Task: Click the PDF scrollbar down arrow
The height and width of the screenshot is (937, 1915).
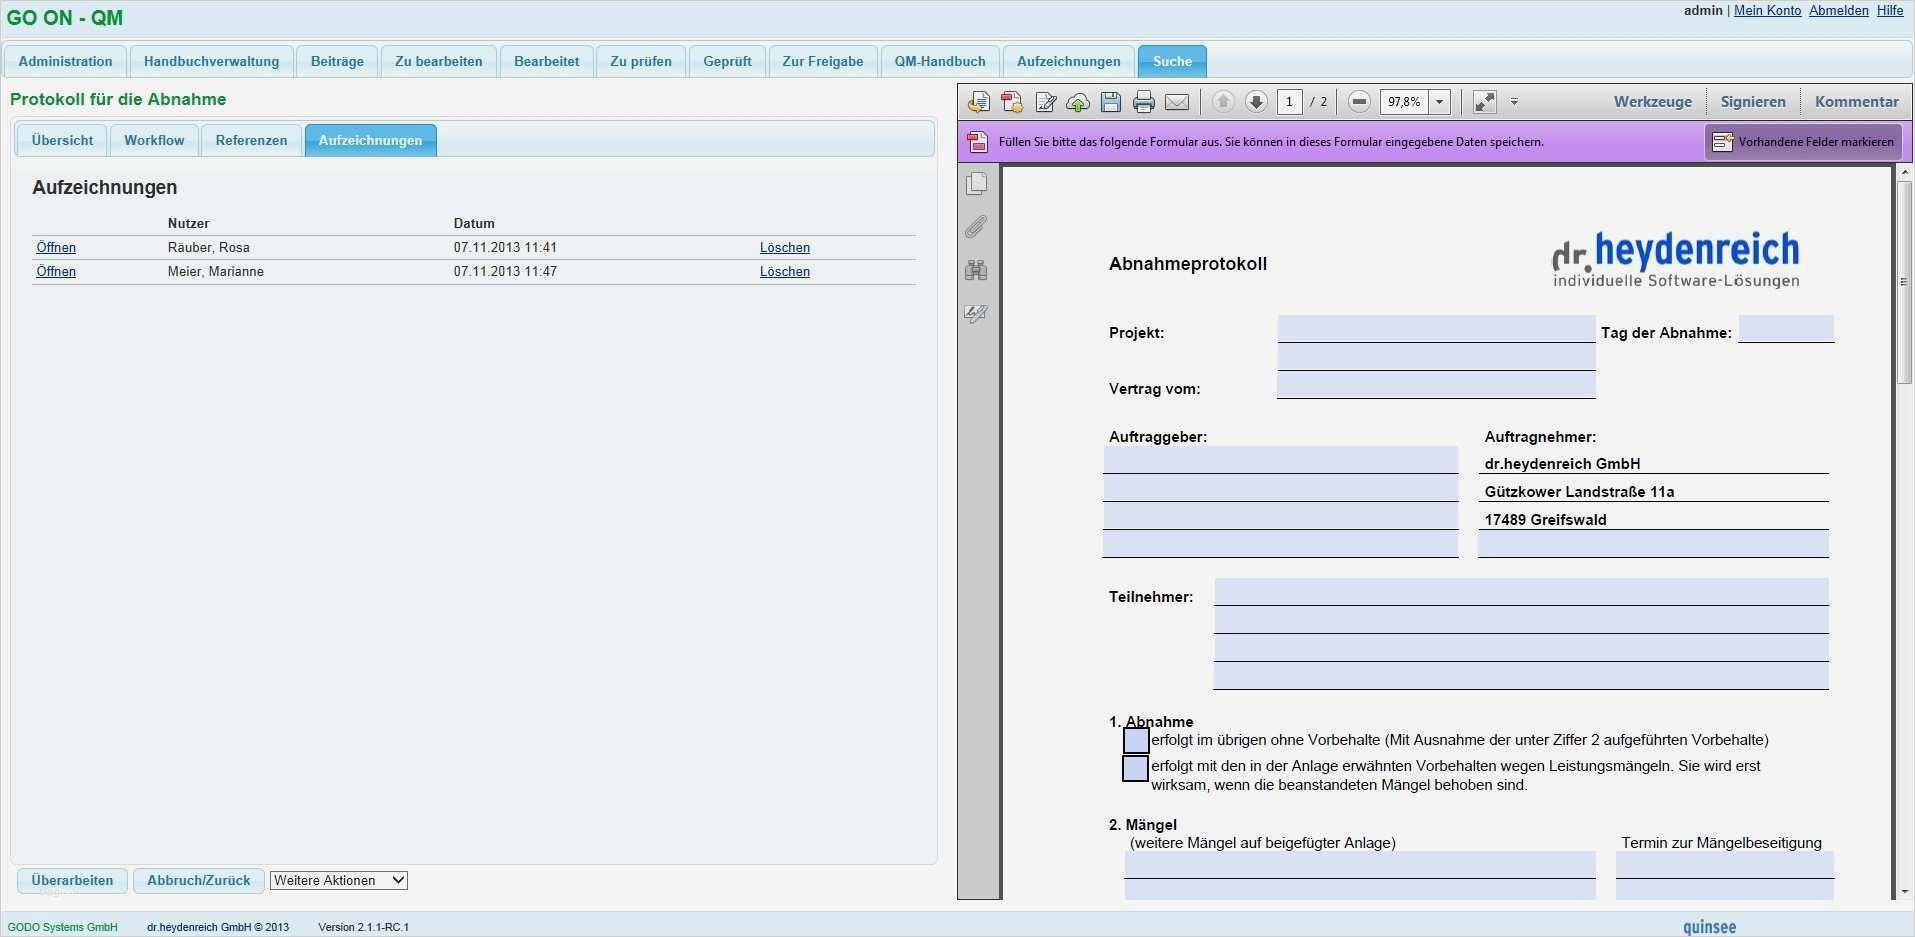Action: coord(1904,890)
